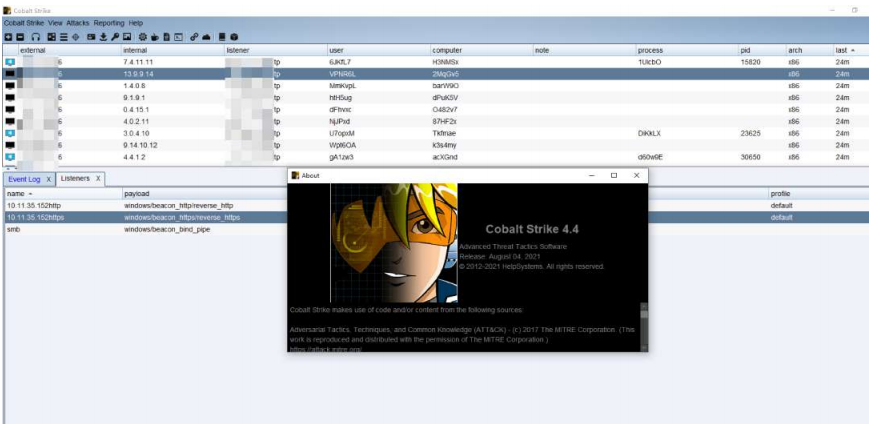Open the Cobalt Strike menu
872x426 pixels.
pyautogui.click(x=24, y=23)
